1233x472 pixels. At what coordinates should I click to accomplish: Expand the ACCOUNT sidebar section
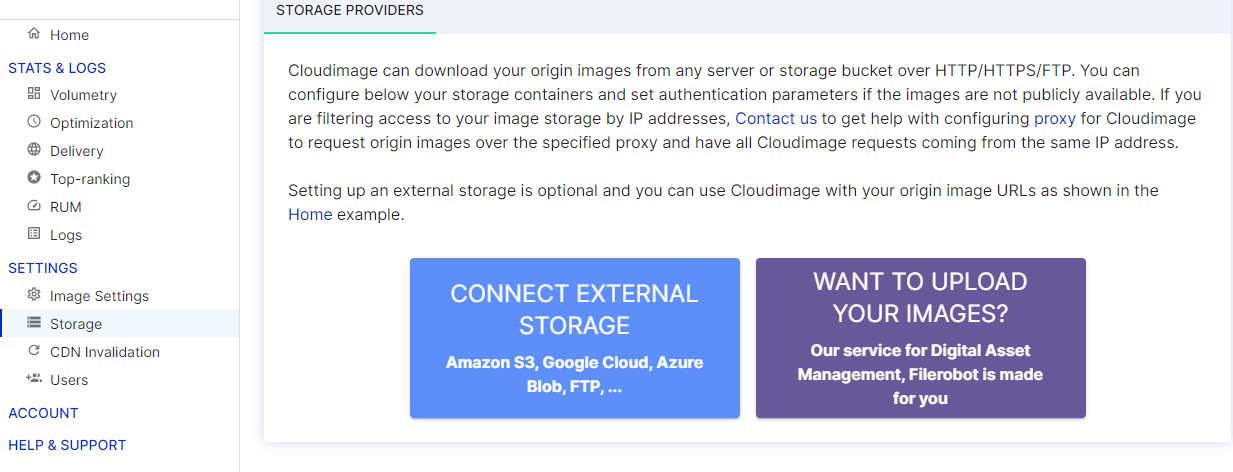coord(43,413)
